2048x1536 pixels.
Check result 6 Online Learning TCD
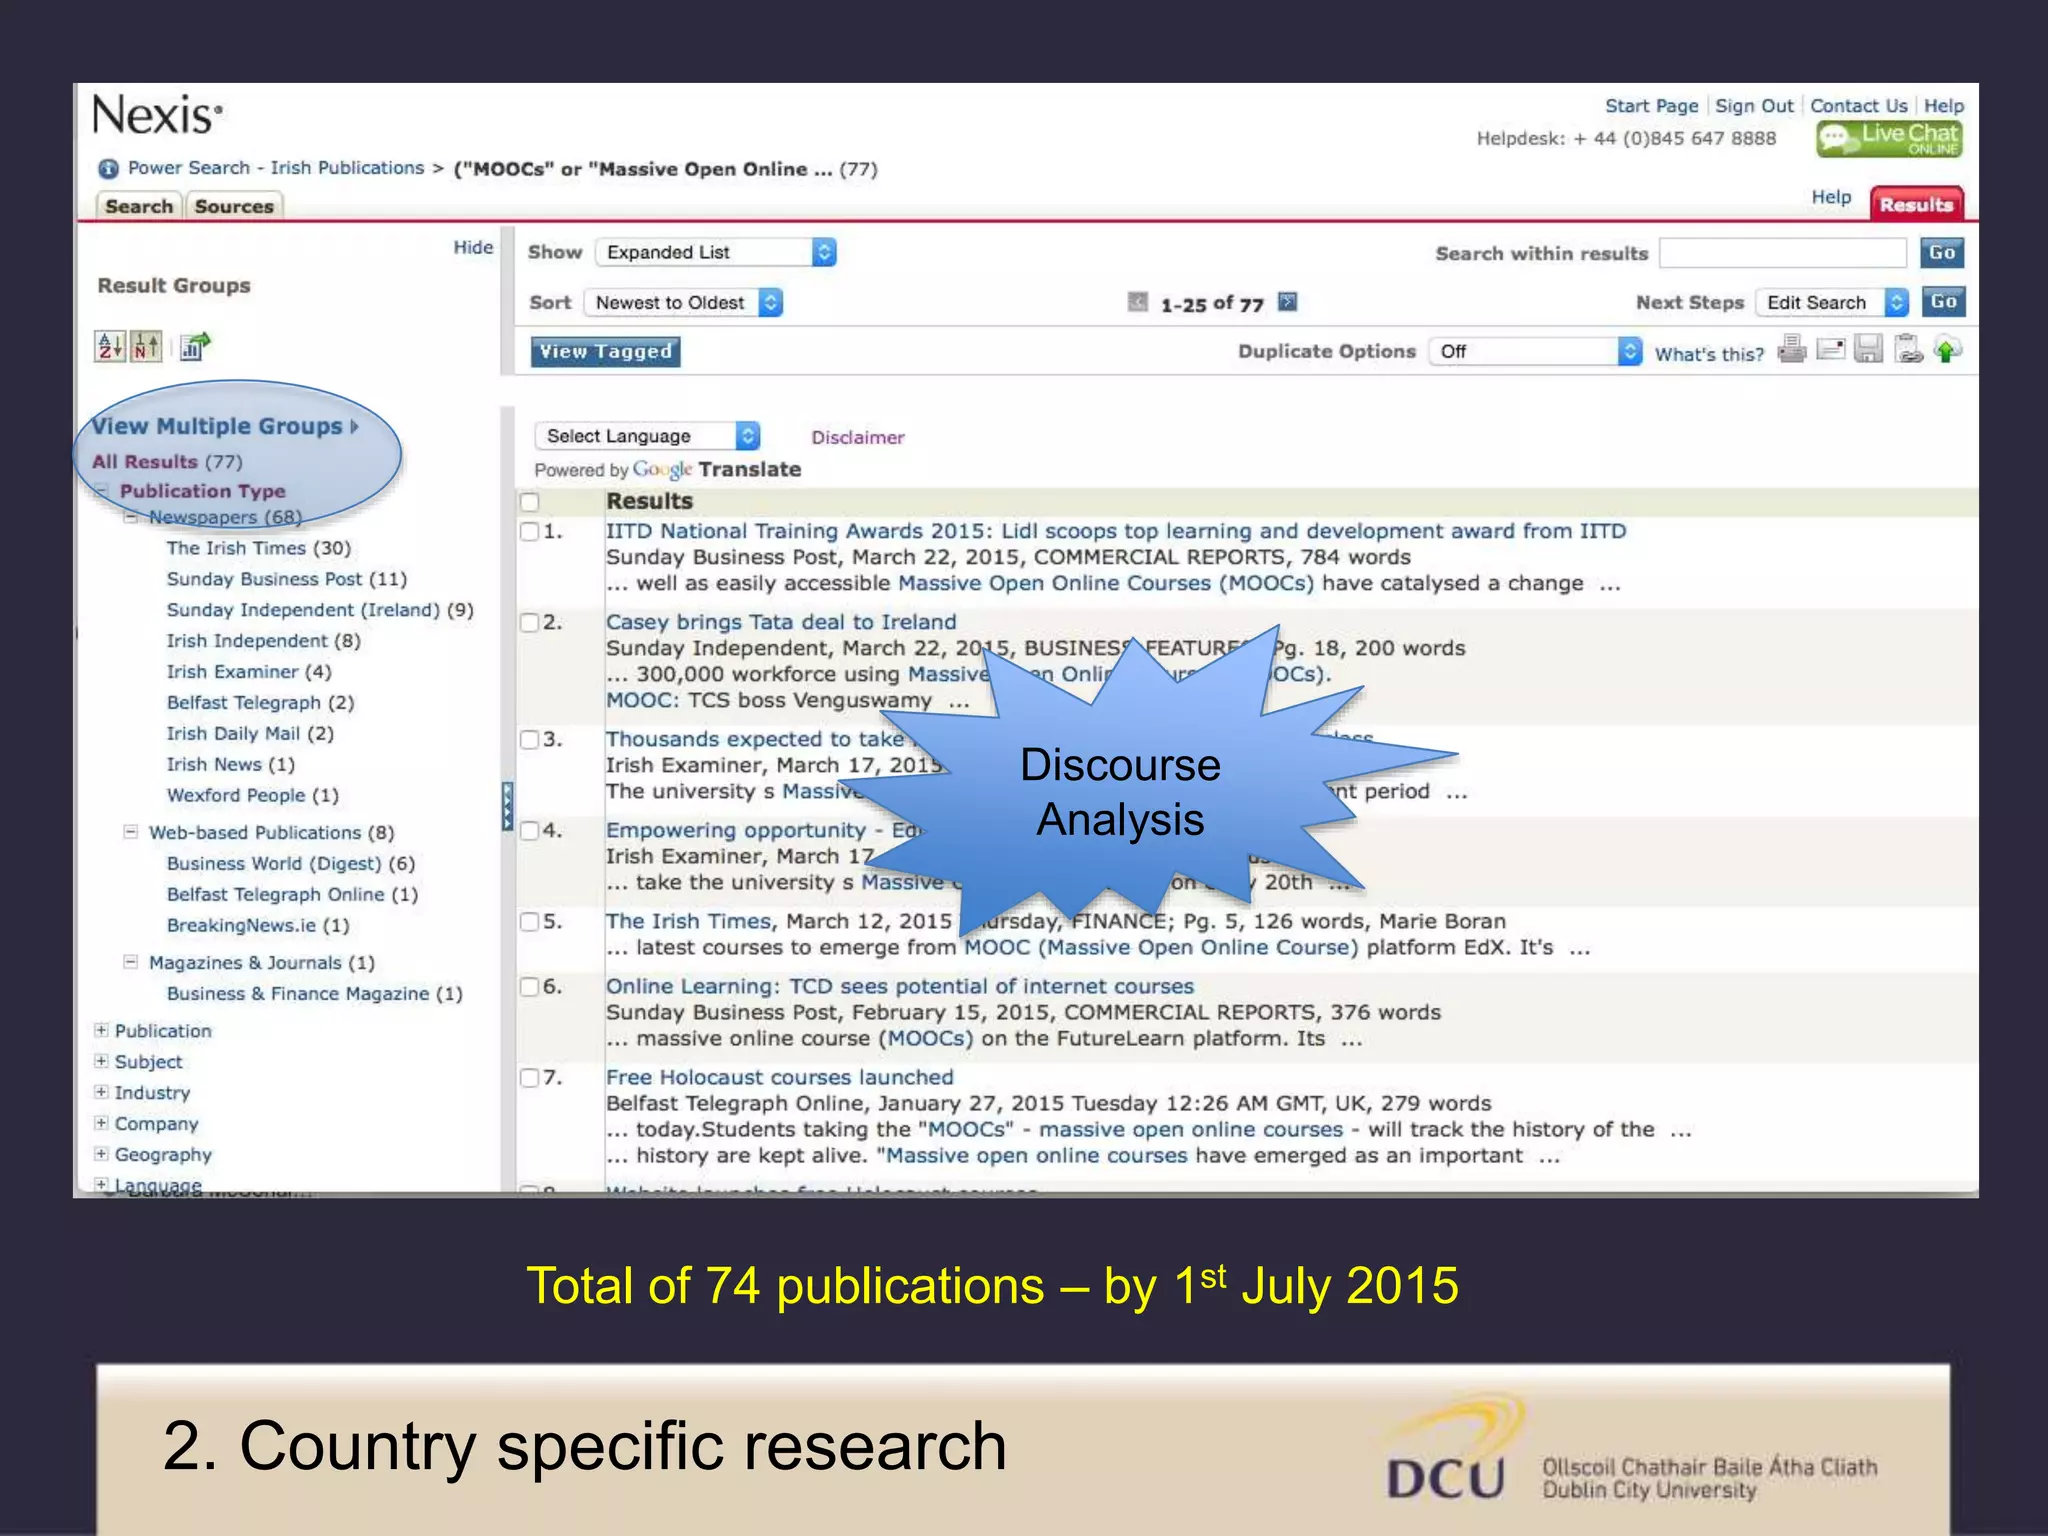530,987
